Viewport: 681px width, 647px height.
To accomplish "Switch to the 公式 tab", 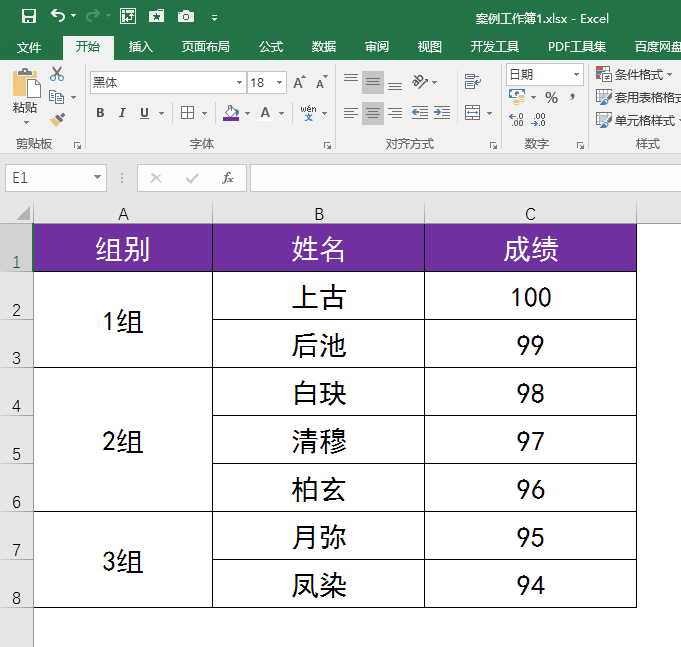I will pyautogui.click(x=271, y=46).
